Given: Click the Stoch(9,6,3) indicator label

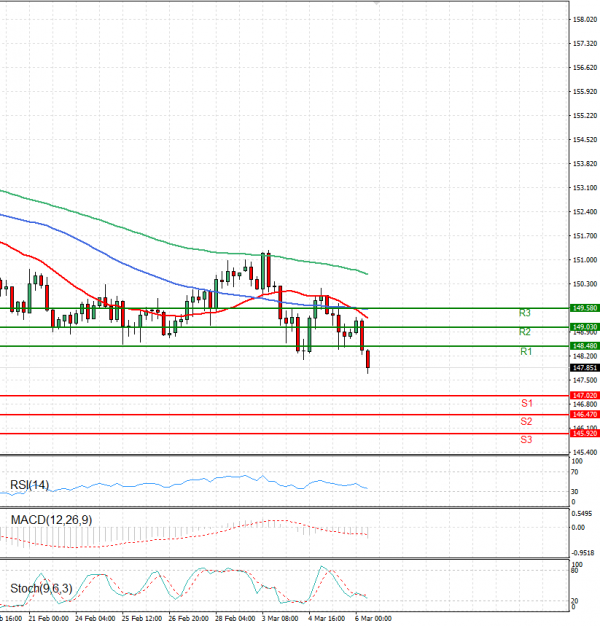Looking at the screenshot, I should tap(41, 588).
